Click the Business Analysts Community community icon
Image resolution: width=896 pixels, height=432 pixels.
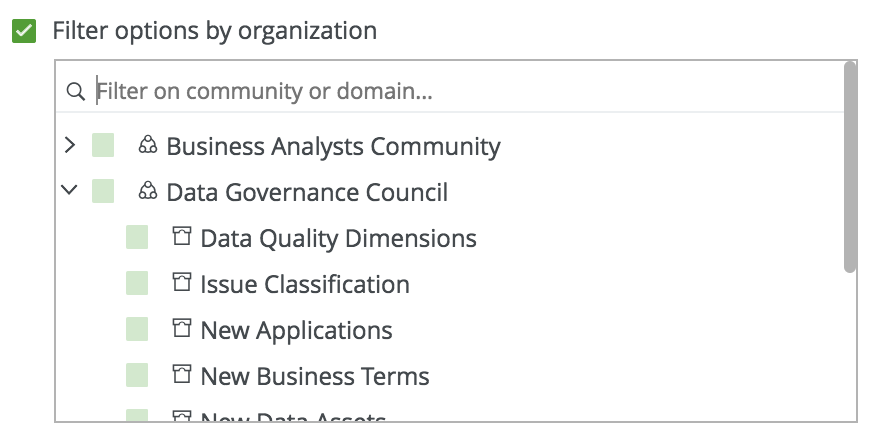pos(148,146)
